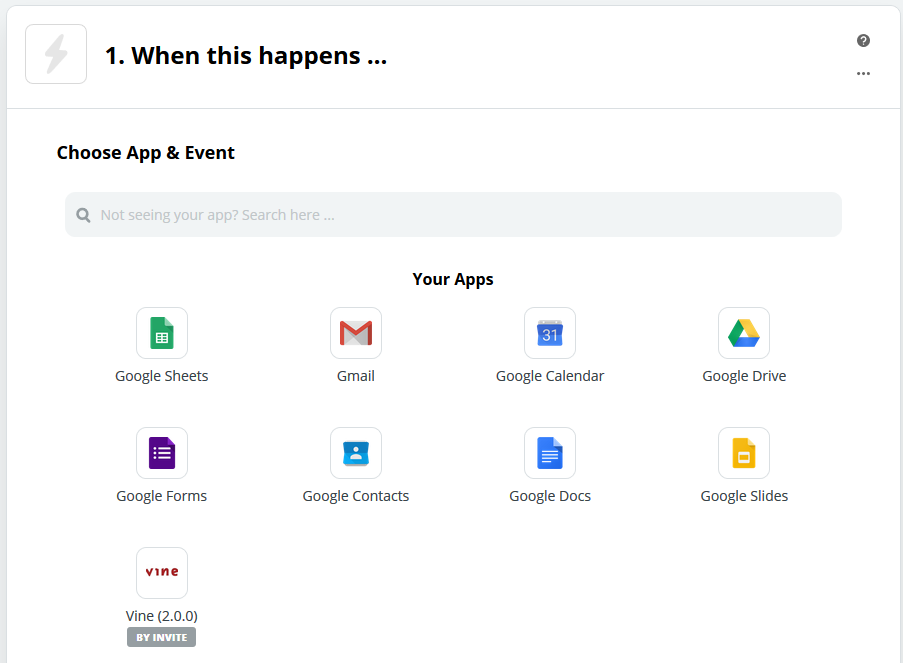The image size is (903, 663).
Task: Click the Choose App & Event heading
Action: pyautogui.click(x=146, y=153)
